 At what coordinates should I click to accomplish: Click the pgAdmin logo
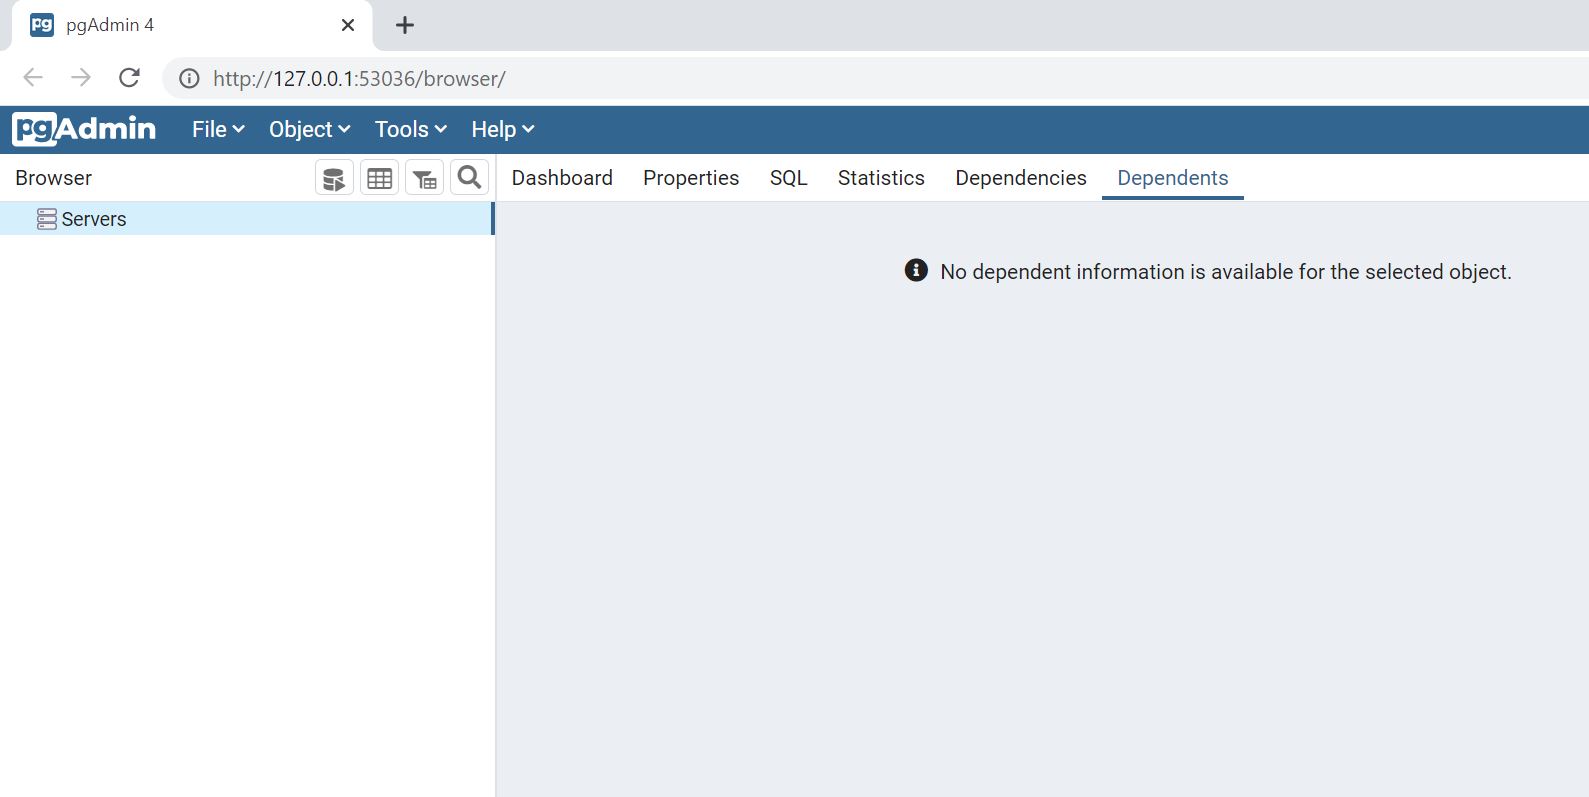pos(84,129)
